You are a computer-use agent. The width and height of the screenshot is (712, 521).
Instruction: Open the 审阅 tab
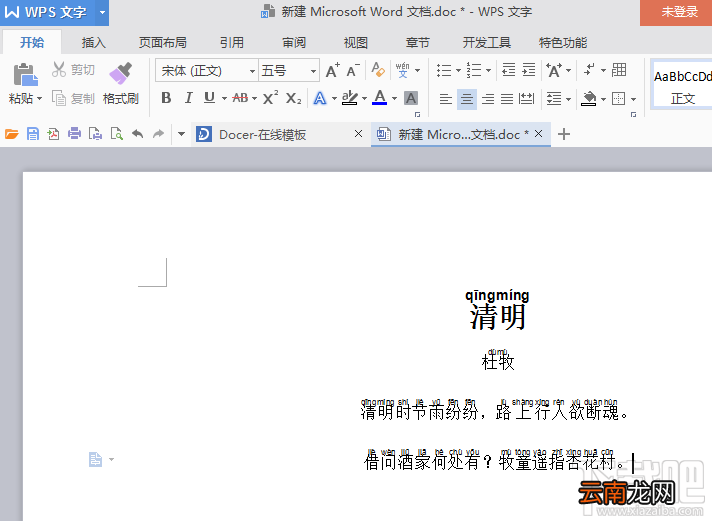[x=294, y=43]
